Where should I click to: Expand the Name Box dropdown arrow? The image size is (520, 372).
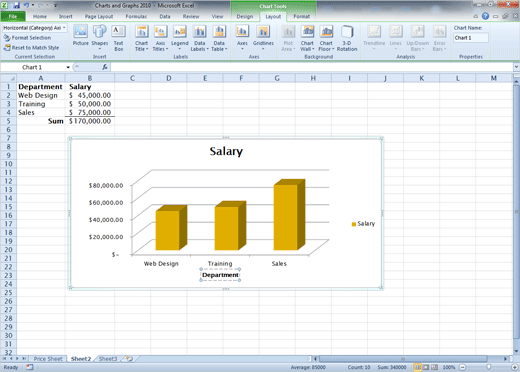pyautogui.click(x=68, y=67)
